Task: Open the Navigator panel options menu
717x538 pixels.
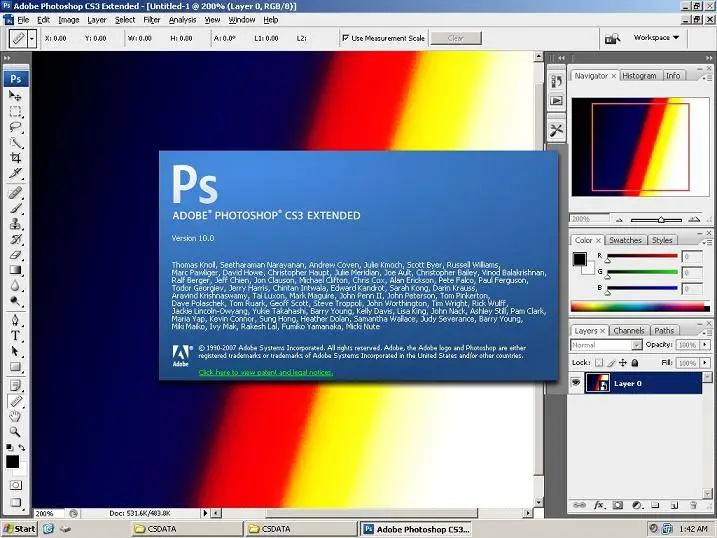Action: click(x=706, y=78)
